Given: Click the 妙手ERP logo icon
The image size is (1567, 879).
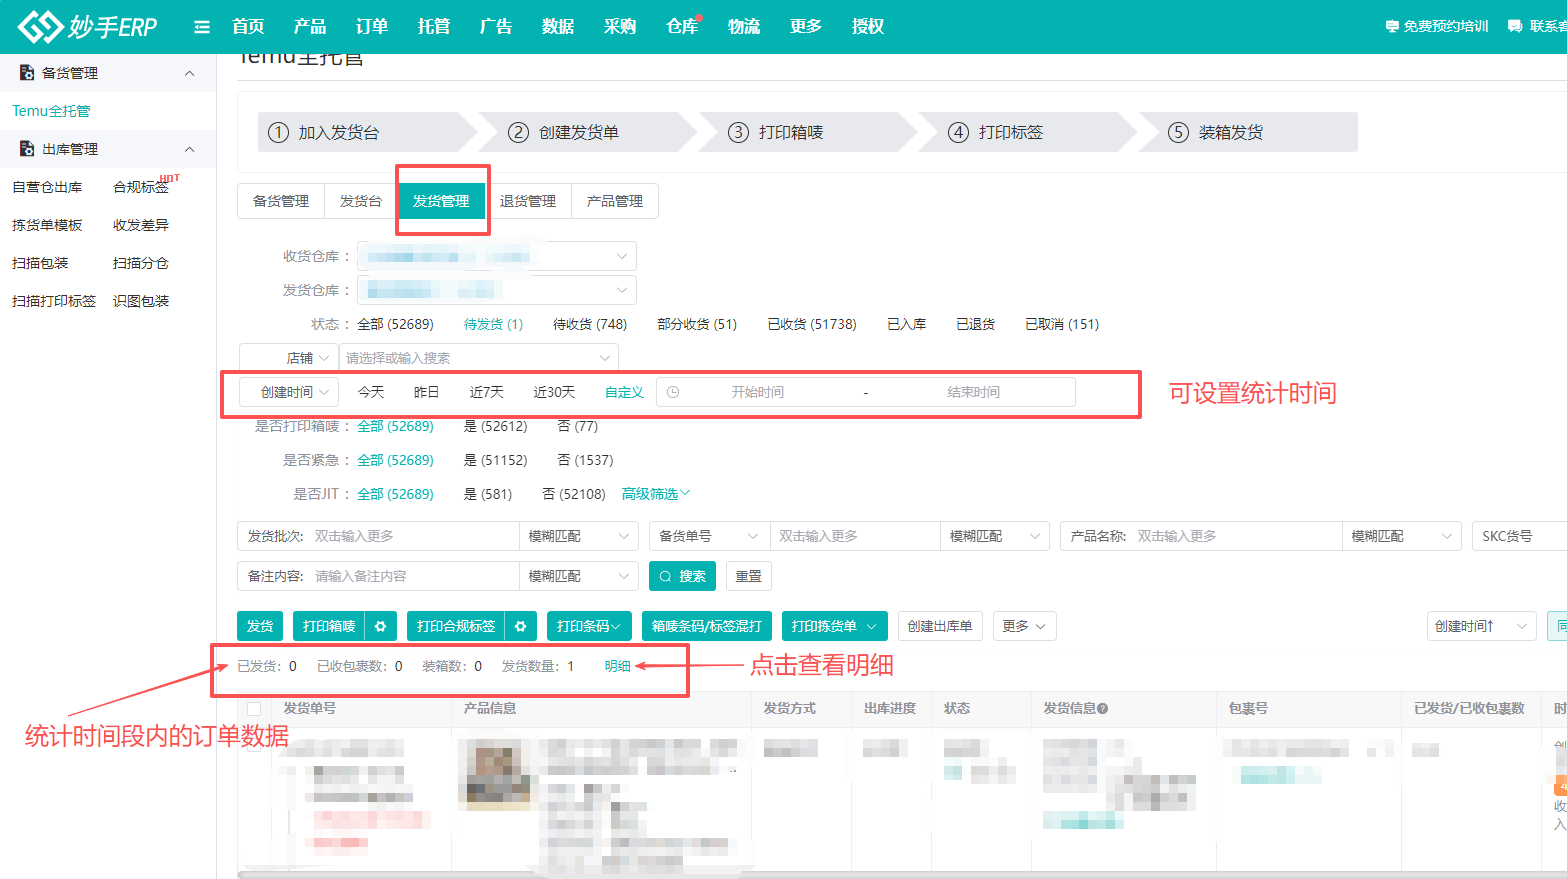Looking at the screenshot, I should point(40,27).
